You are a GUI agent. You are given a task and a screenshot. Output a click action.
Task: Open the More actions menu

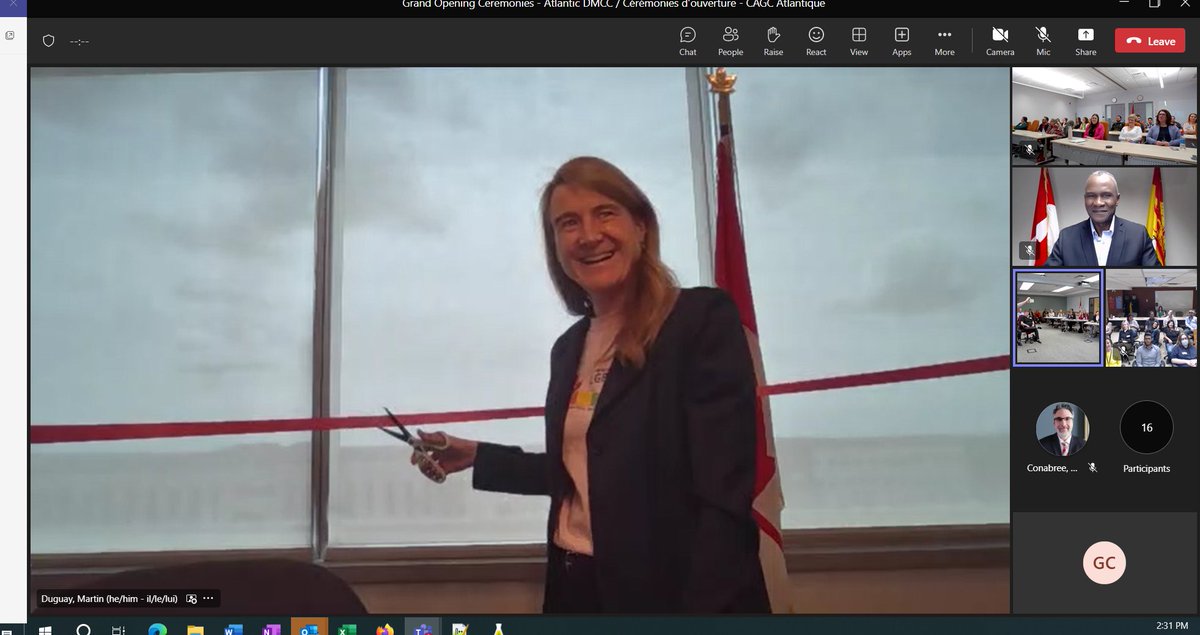point(944,41)
